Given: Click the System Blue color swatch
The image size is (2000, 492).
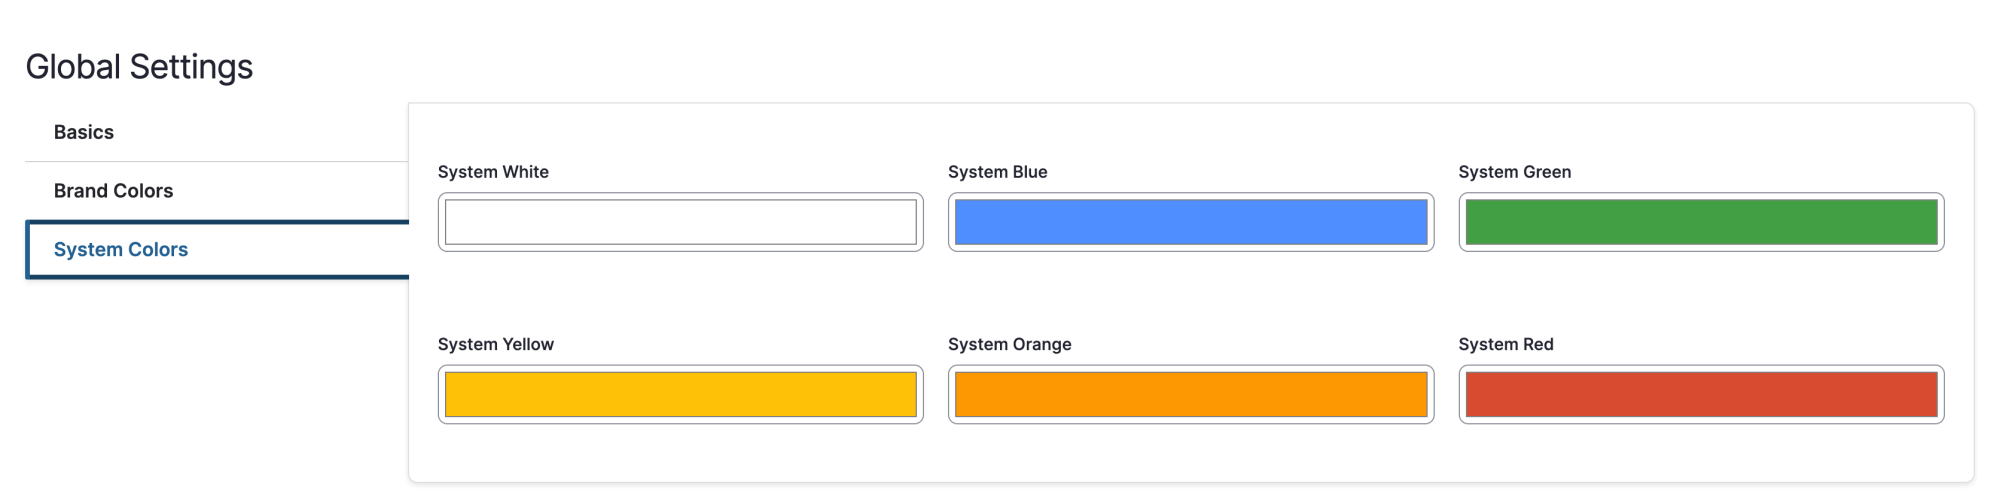Looking at the screenshot, I should point(1191,222).
